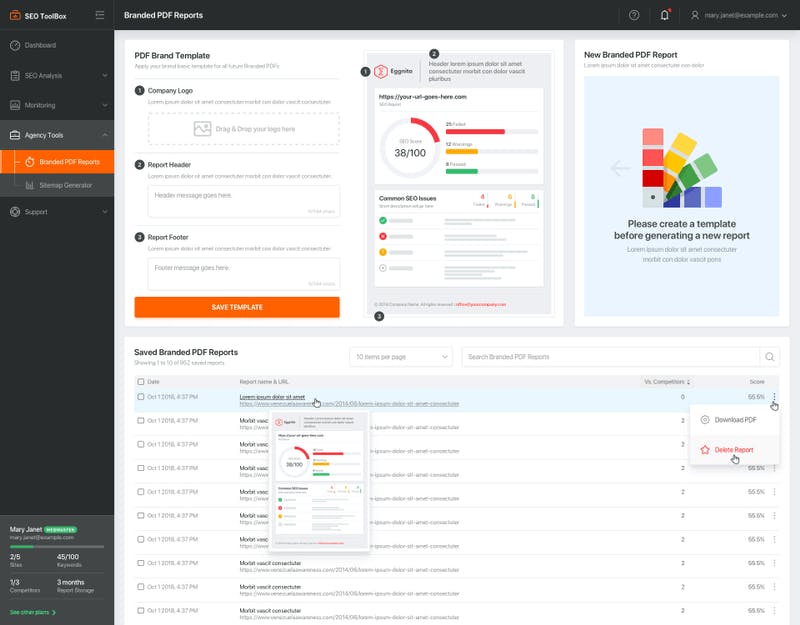Open the 10 items per page dropdown
Screen dimensions: 800x625
401,356
